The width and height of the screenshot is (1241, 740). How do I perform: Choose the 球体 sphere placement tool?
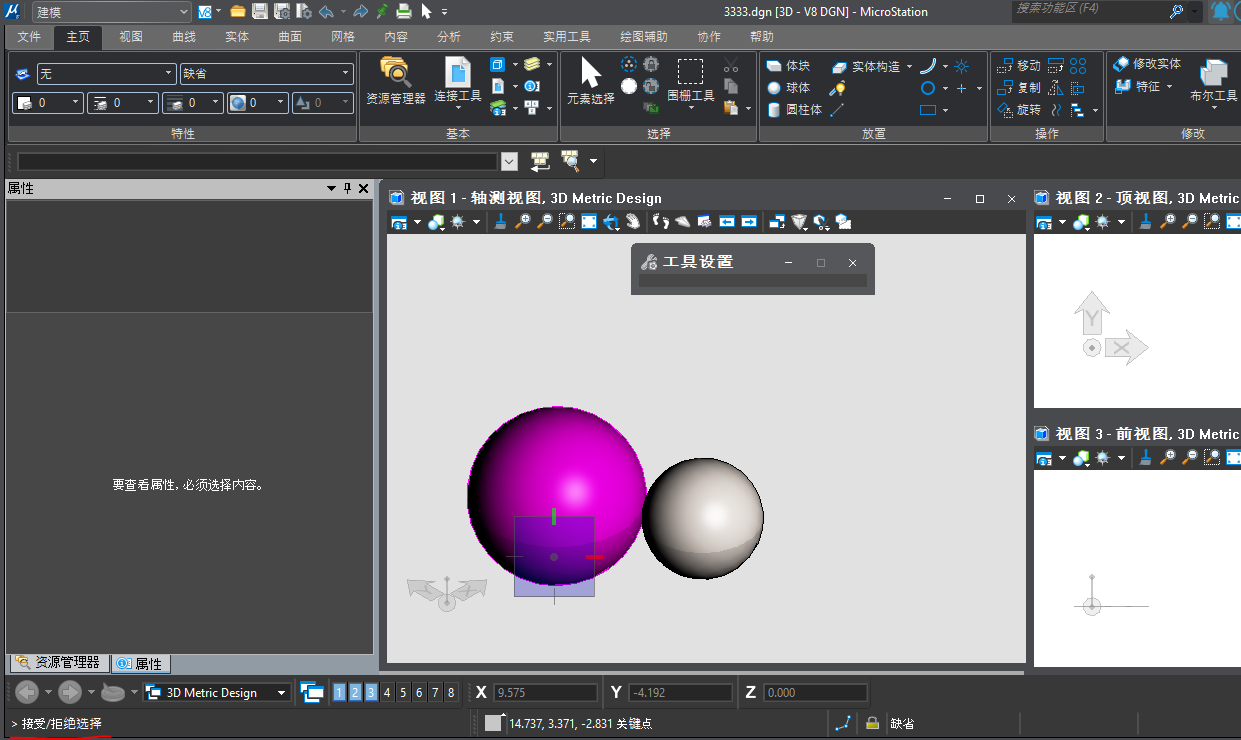[x=788, y=88]
